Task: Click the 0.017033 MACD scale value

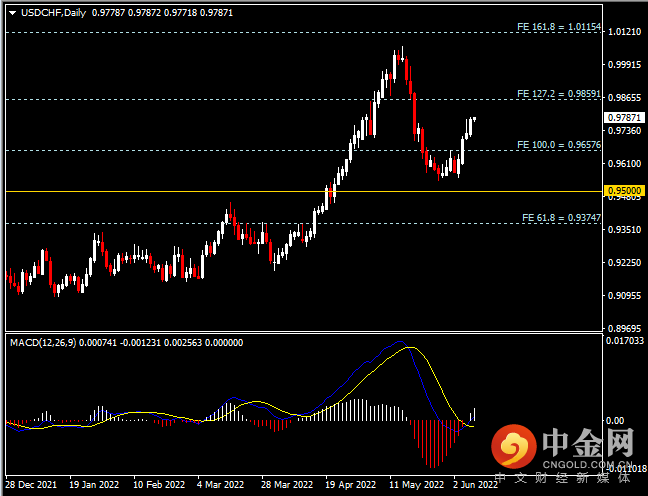Action: (x=625, y=341)
